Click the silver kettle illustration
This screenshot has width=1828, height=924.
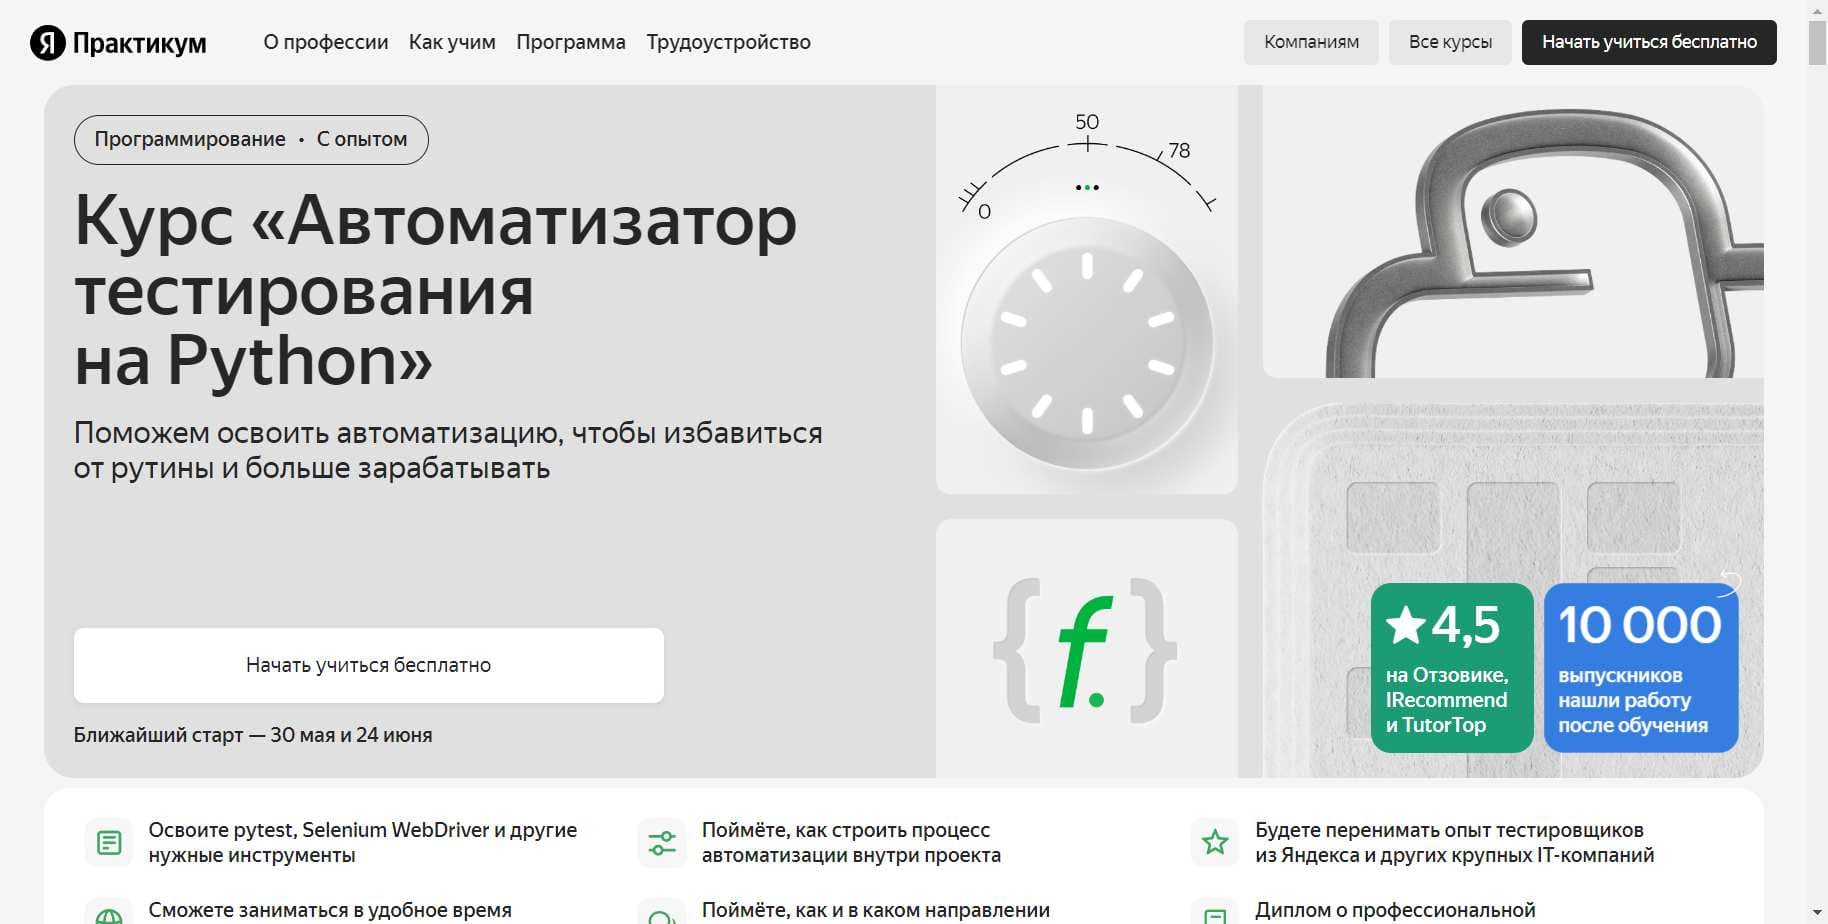pos(1530,240)
